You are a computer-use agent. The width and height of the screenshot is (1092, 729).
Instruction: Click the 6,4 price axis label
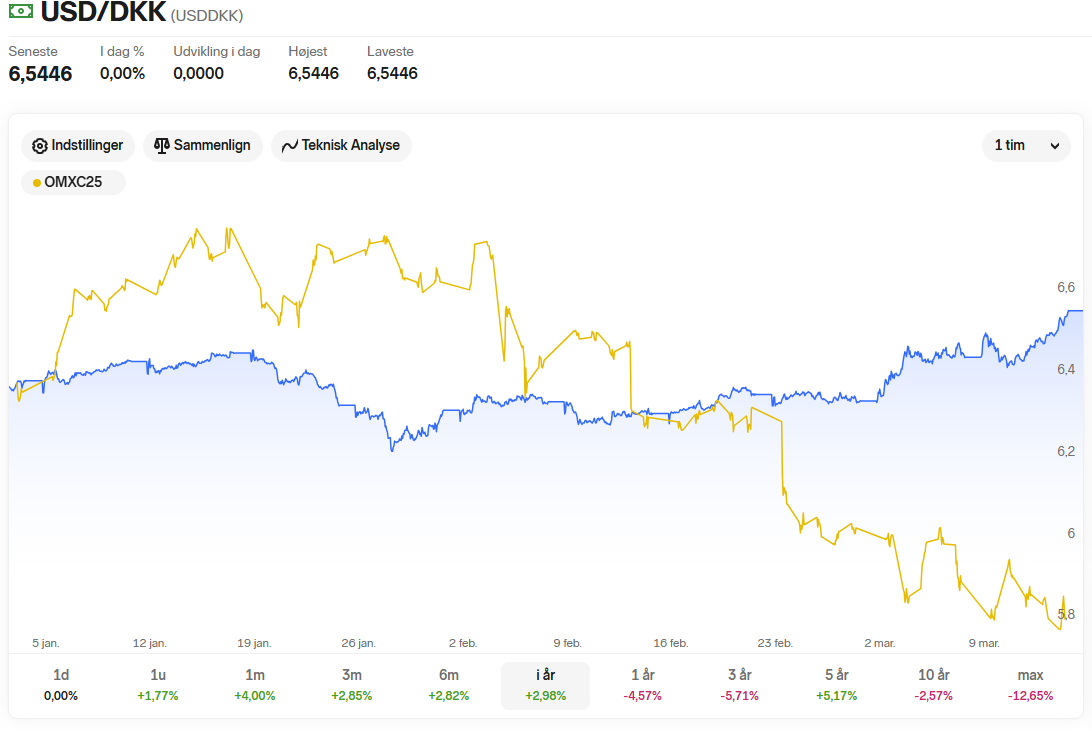(x=1066, y=369)
